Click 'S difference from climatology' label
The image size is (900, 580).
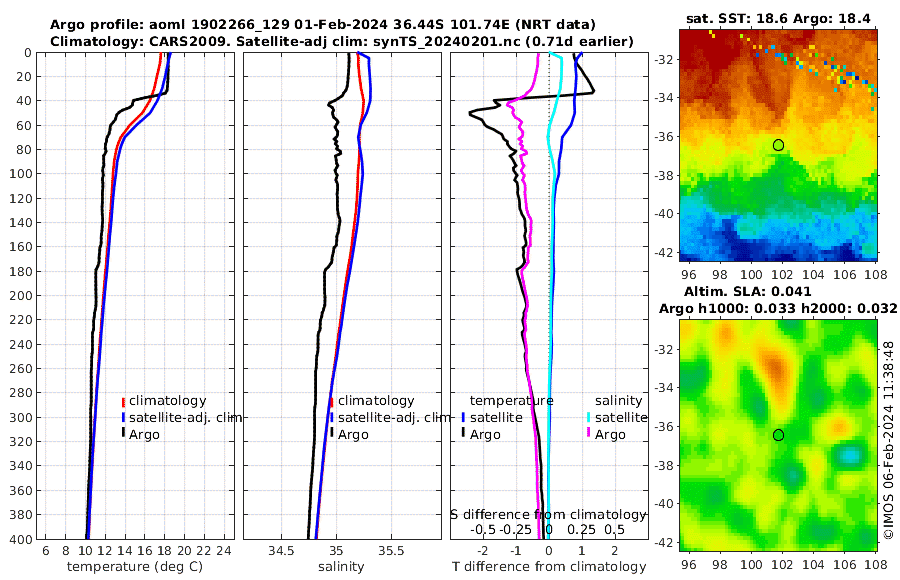click(548, 515)
